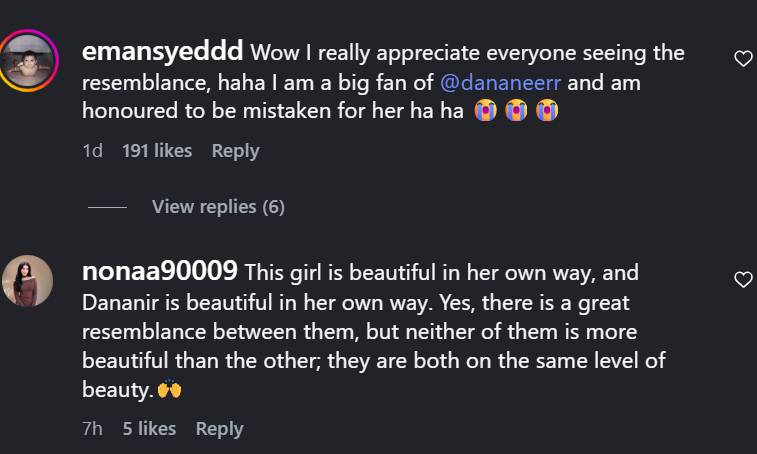Like nonaa90009's comment with heart icon
Image resolution: width=757 pixels, height=454 pixels.
pos(743,280)
